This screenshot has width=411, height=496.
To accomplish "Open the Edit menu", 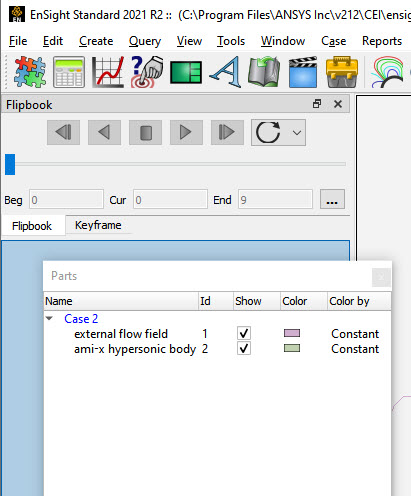I will point(53,41).
